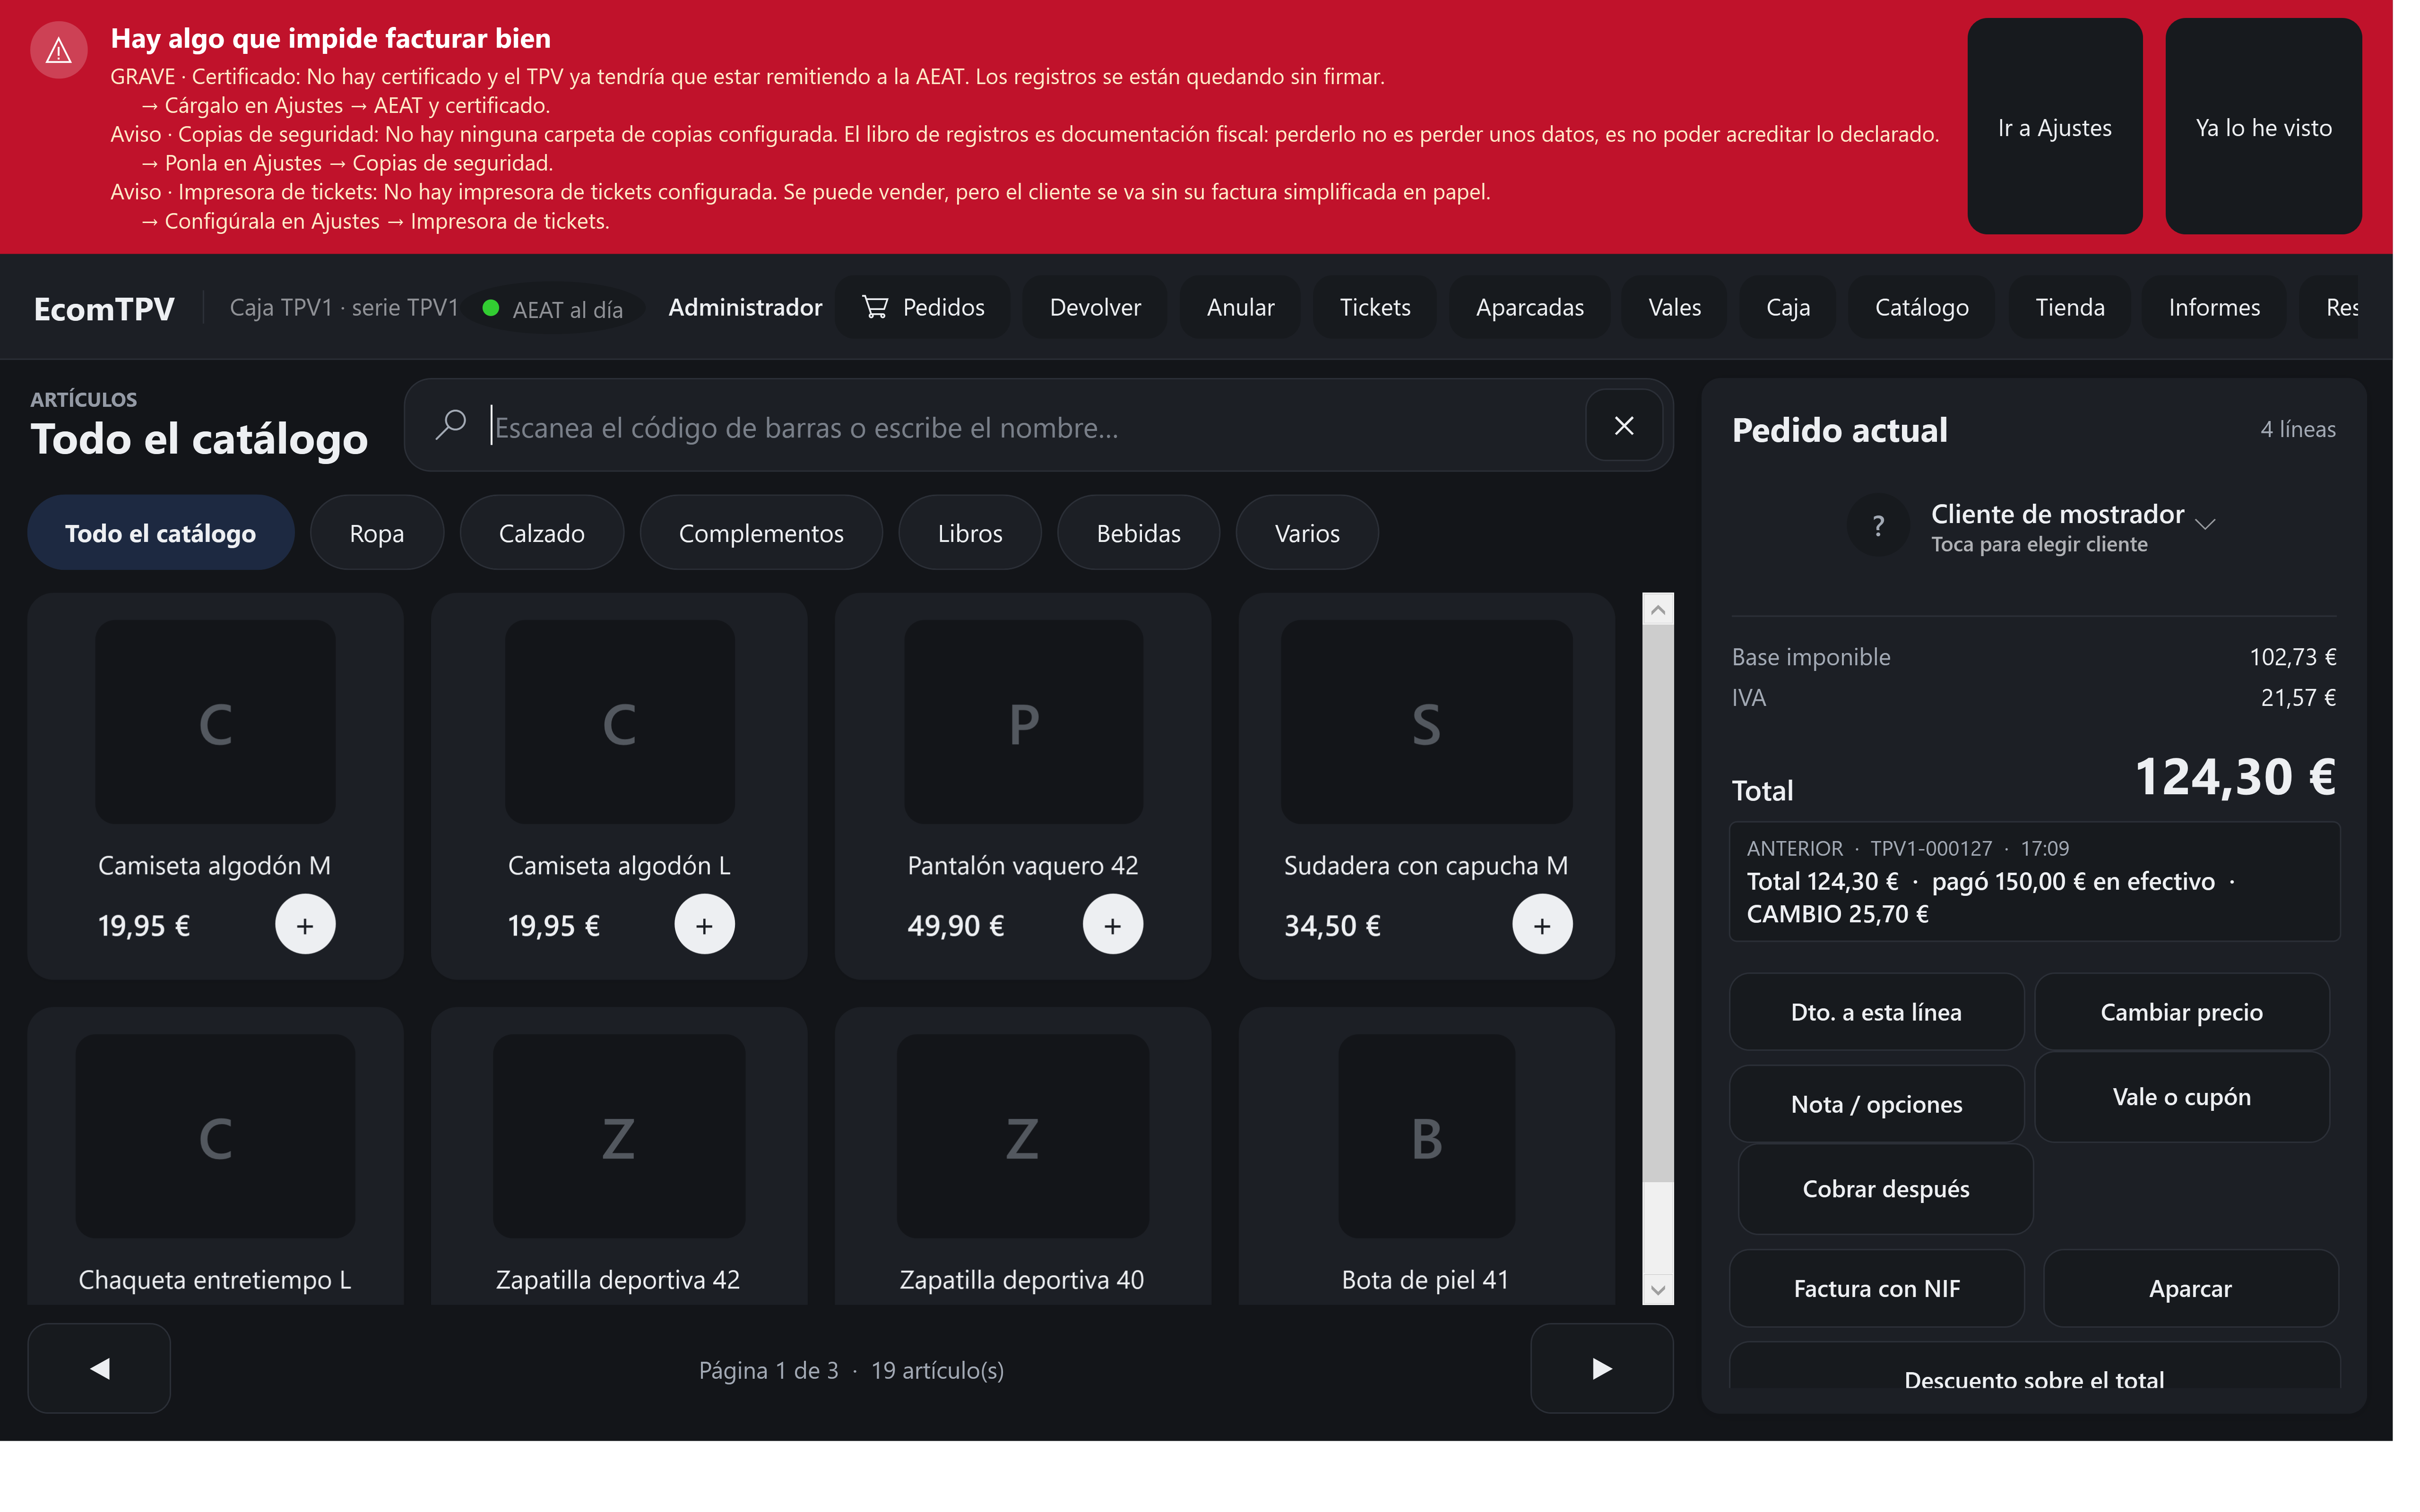Screen dimensions: 2420x1512
Task: Click the Factura con NIF button
Action: click(x=1876, y=1288)
